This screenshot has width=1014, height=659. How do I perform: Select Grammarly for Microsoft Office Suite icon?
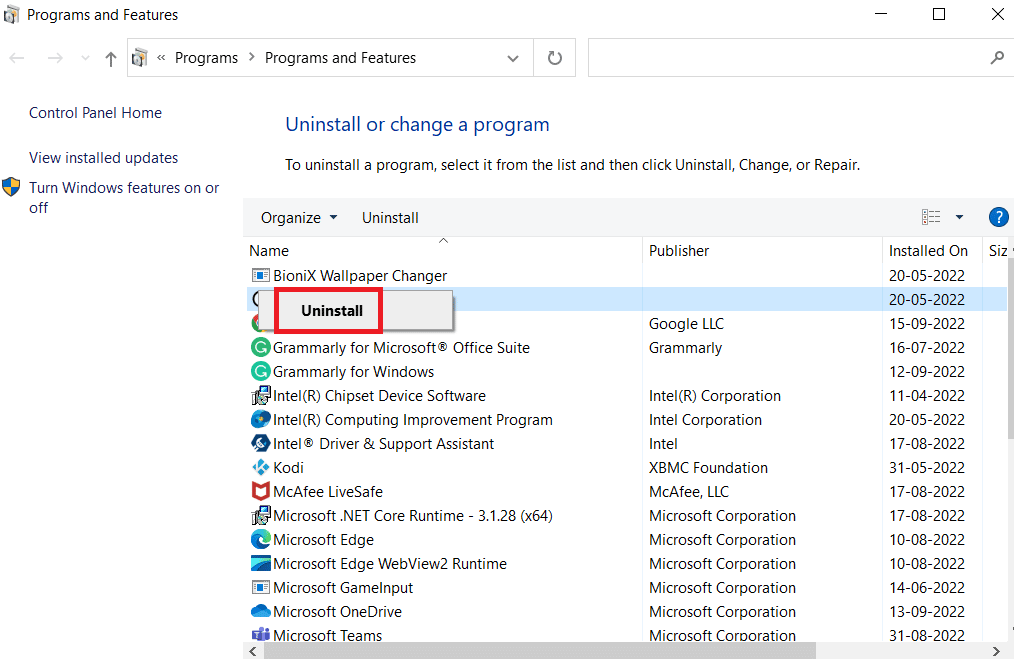point(260,347)
